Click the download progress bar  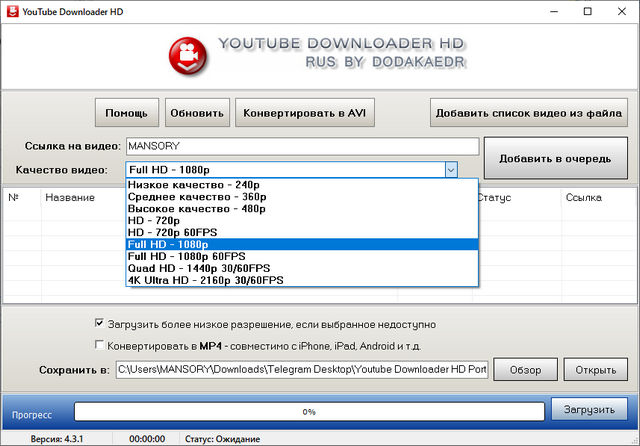tap(310, 411)
